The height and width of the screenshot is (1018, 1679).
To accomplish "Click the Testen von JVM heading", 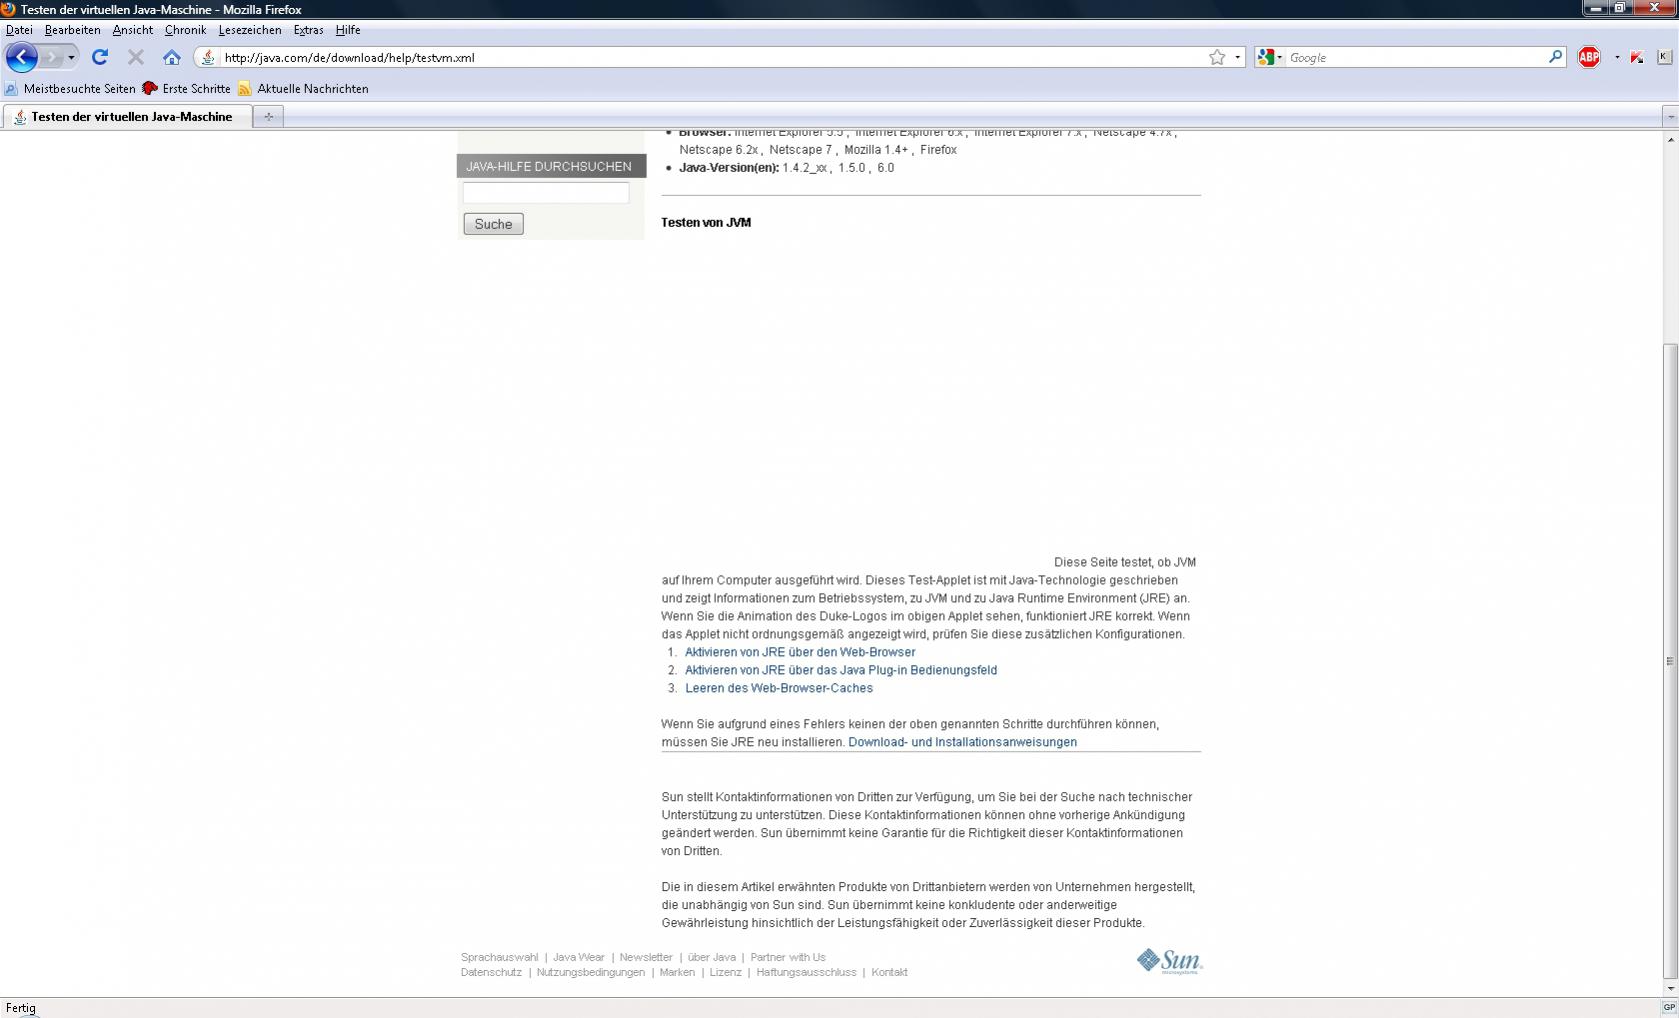I will coord(706,223).
